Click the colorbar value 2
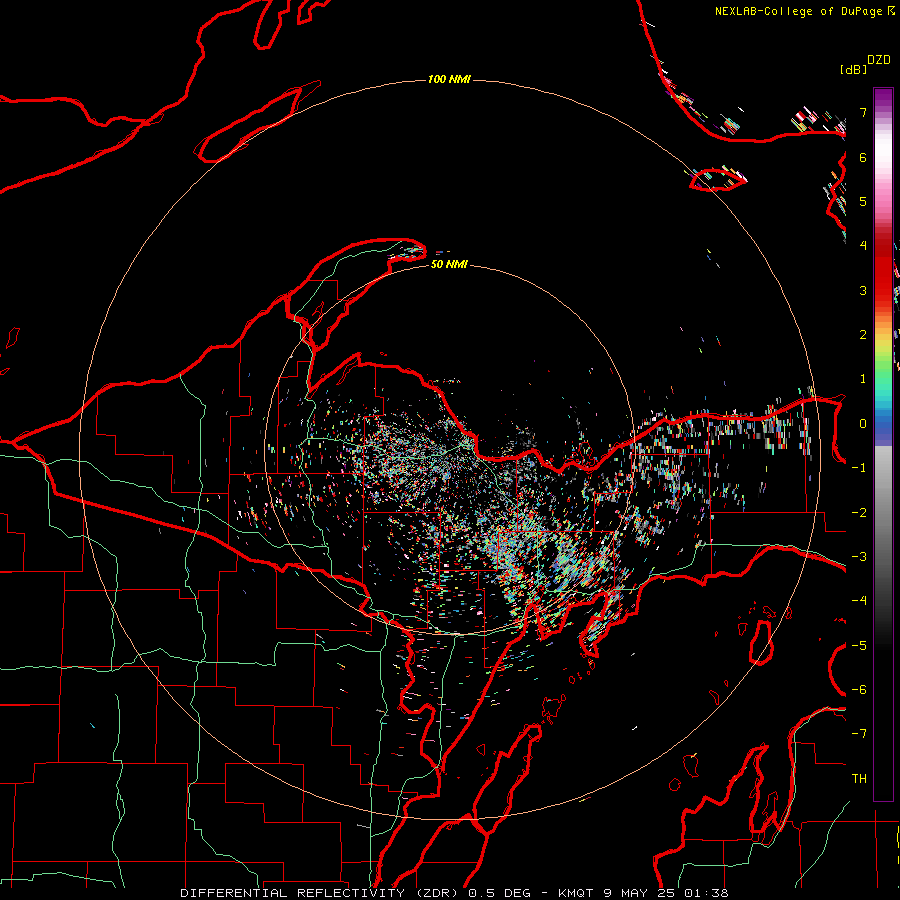 click(863, 335)
